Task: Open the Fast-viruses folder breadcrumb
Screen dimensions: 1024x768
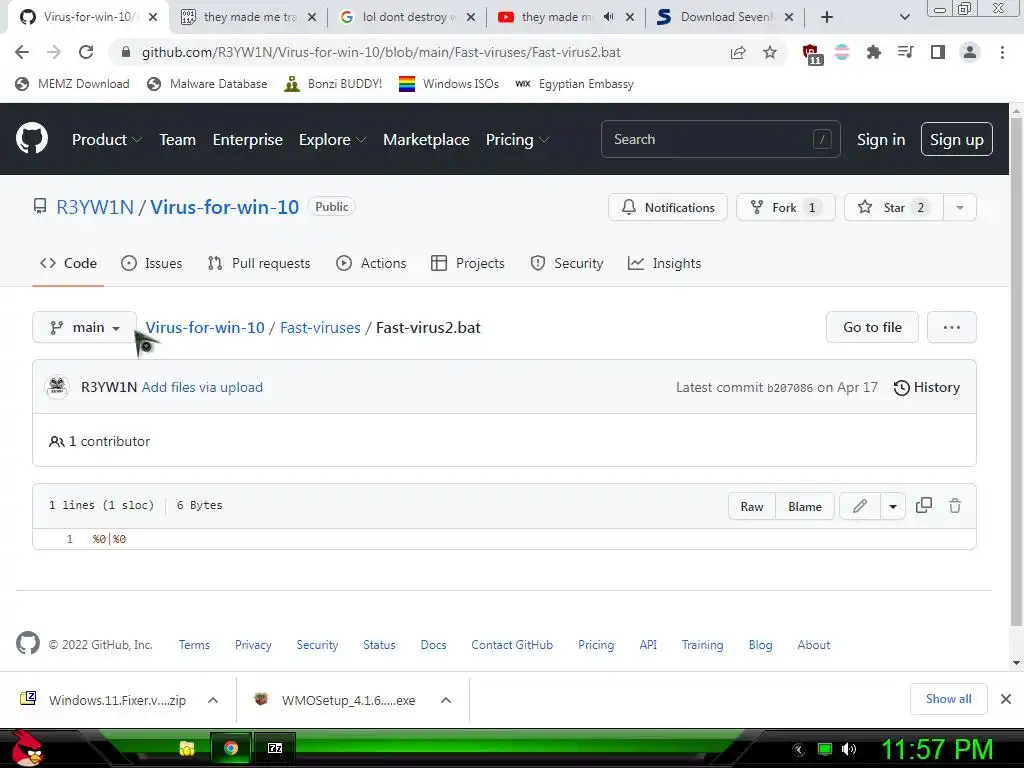Action: coord(320,327)
